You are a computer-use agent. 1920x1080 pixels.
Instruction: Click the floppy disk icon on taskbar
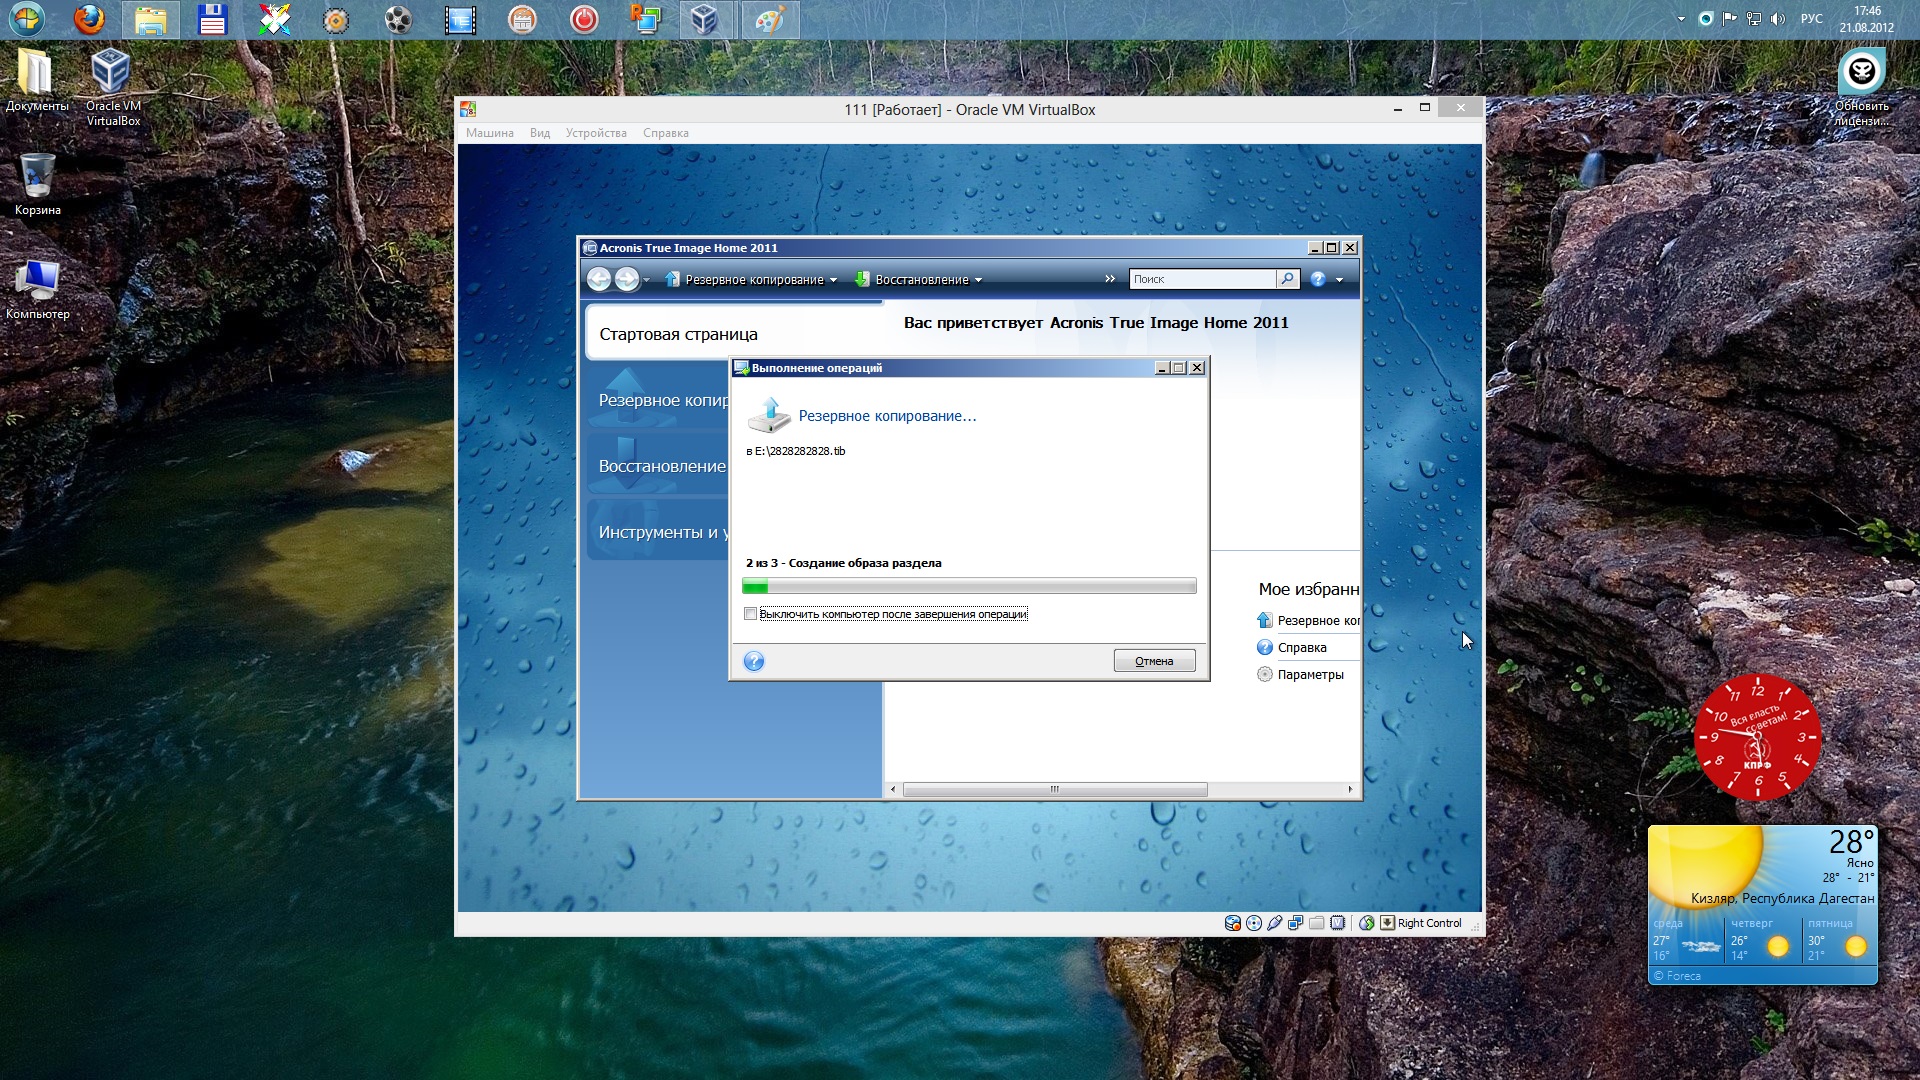coord(212,19)
